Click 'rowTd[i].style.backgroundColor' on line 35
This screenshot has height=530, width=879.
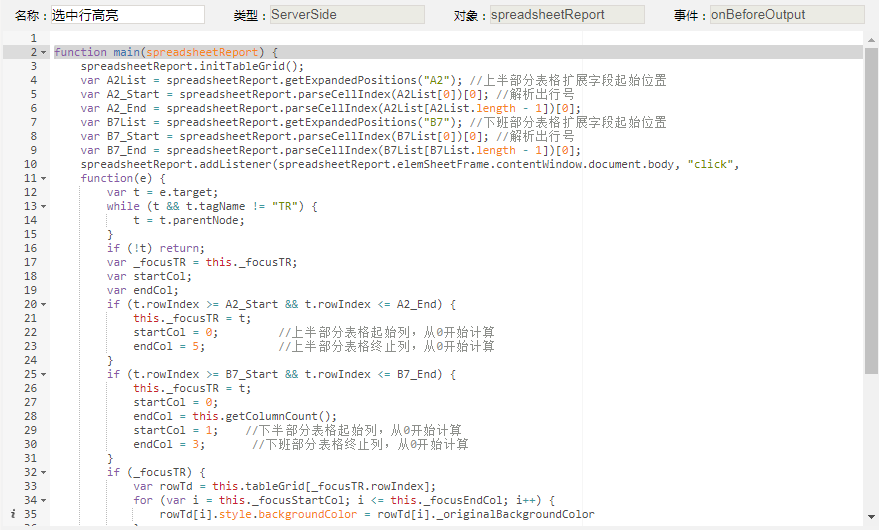click(x=258, y=514)
